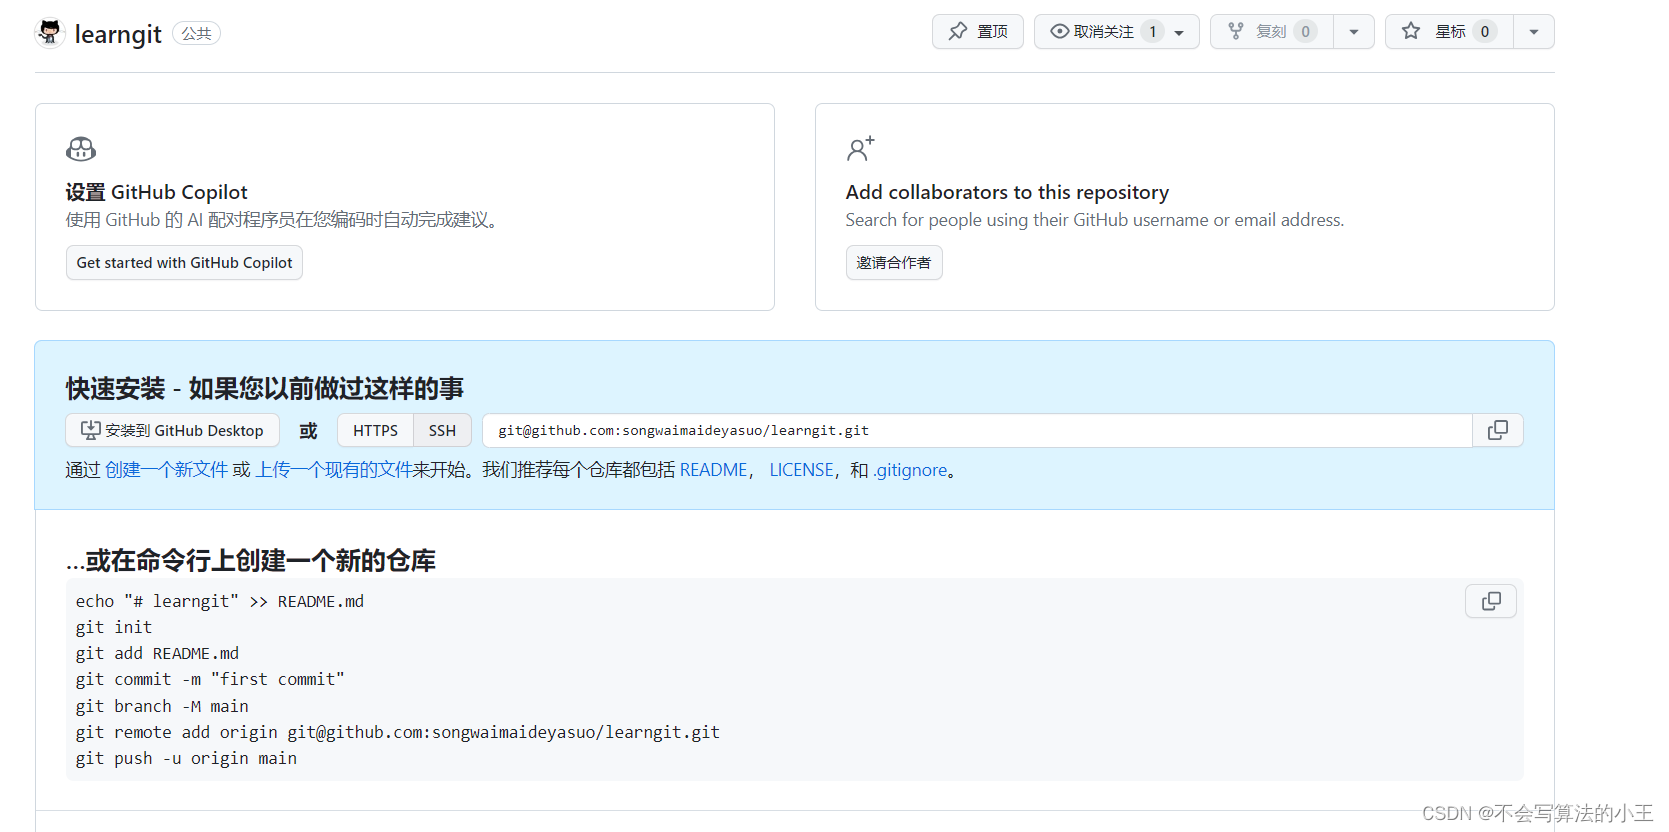Image resolution: width=1669 pixels, height=832 pixels.
Task: Open the 创建一个新文件 link
Action: [x=167, y=470]
